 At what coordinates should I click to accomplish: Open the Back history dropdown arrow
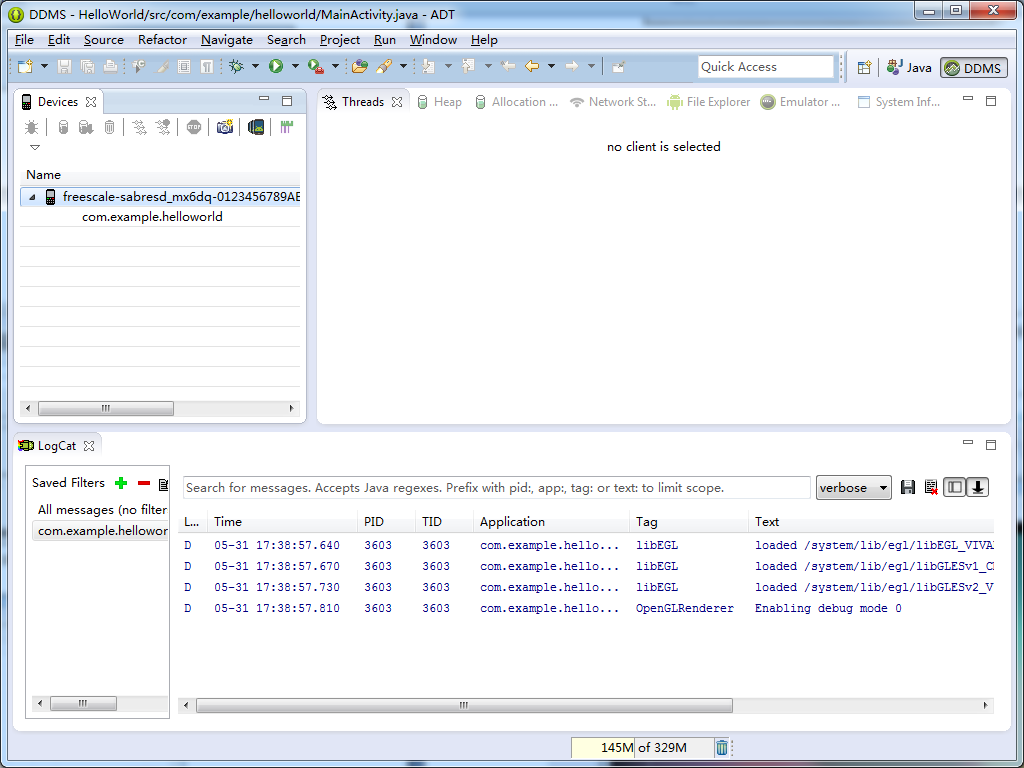[551, 67]
